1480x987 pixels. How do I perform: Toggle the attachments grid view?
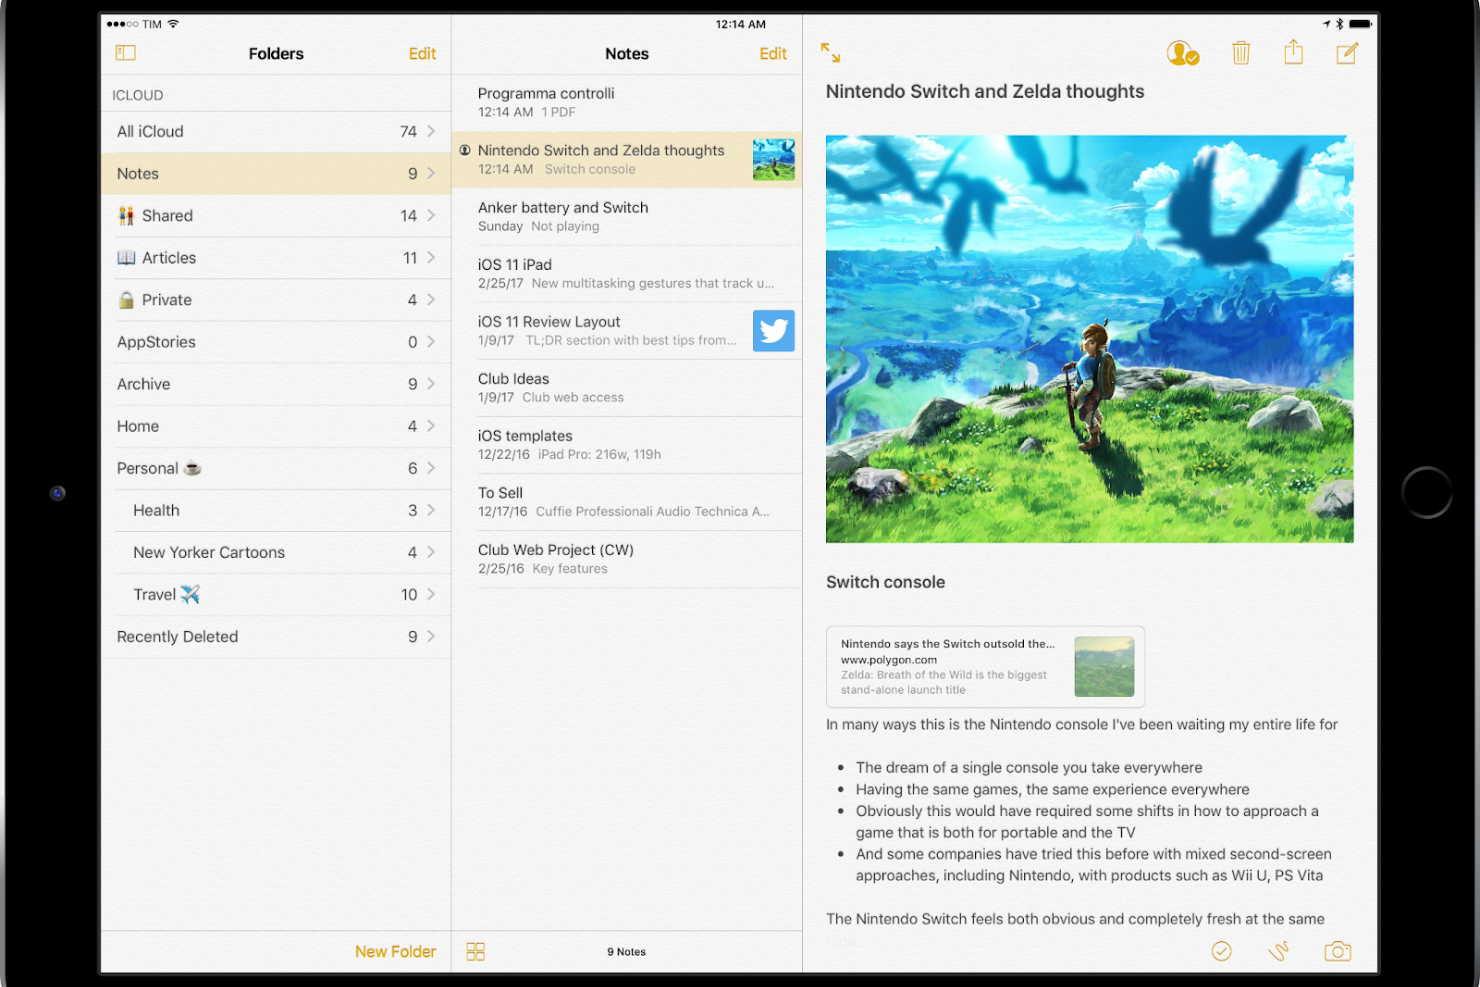475,951
